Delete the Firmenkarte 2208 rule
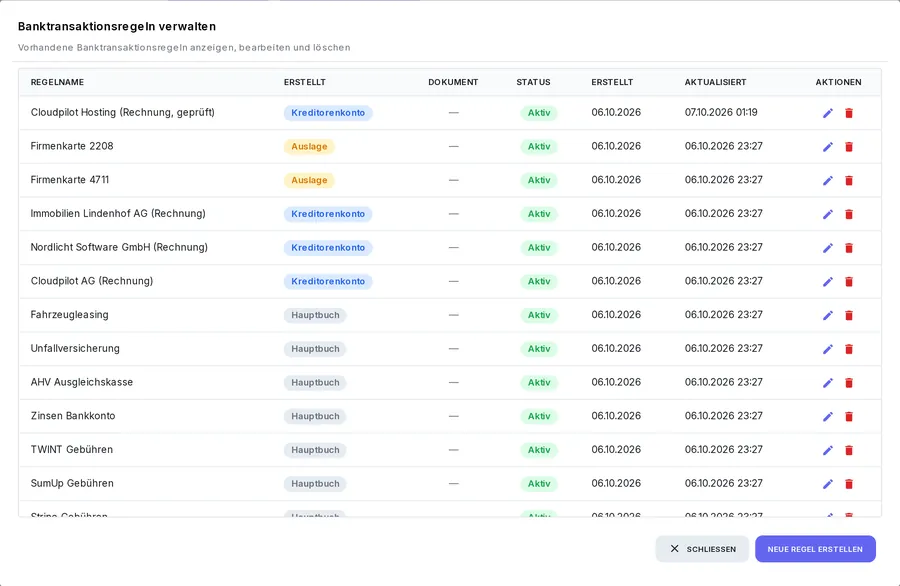This screenshot has height=586, width=900. (x=849, y=147)
